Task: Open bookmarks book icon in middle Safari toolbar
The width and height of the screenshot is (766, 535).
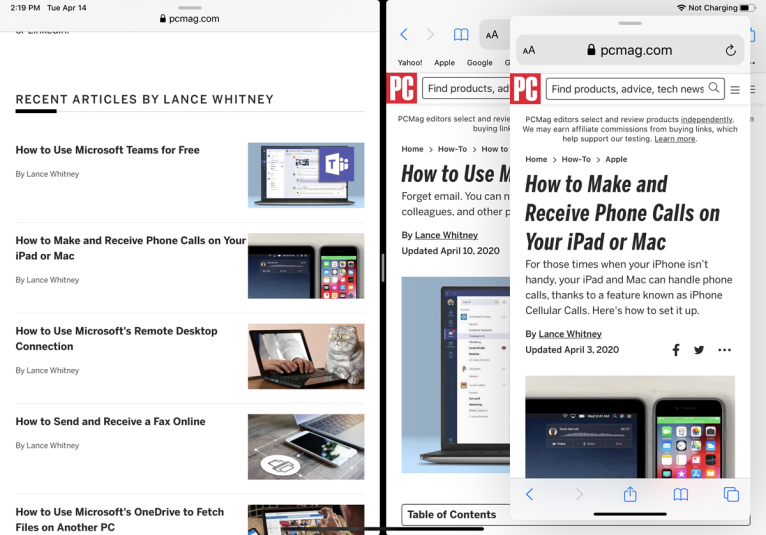Action: point(461,35)
